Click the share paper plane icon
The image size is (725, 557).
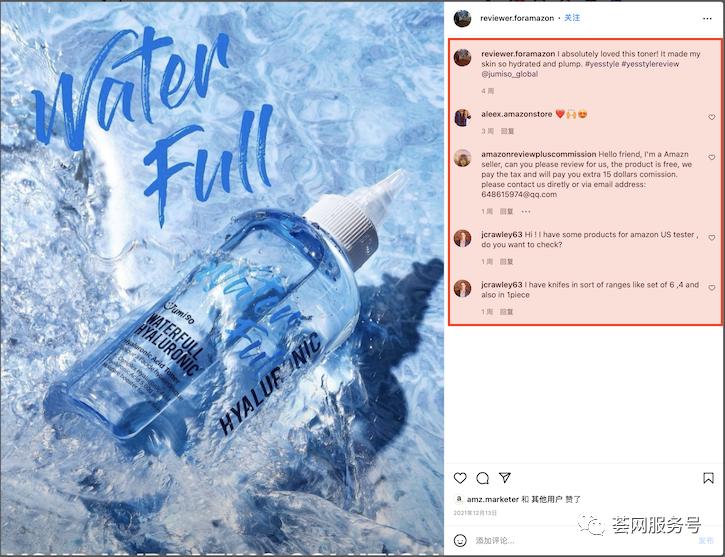click(505, 478)
